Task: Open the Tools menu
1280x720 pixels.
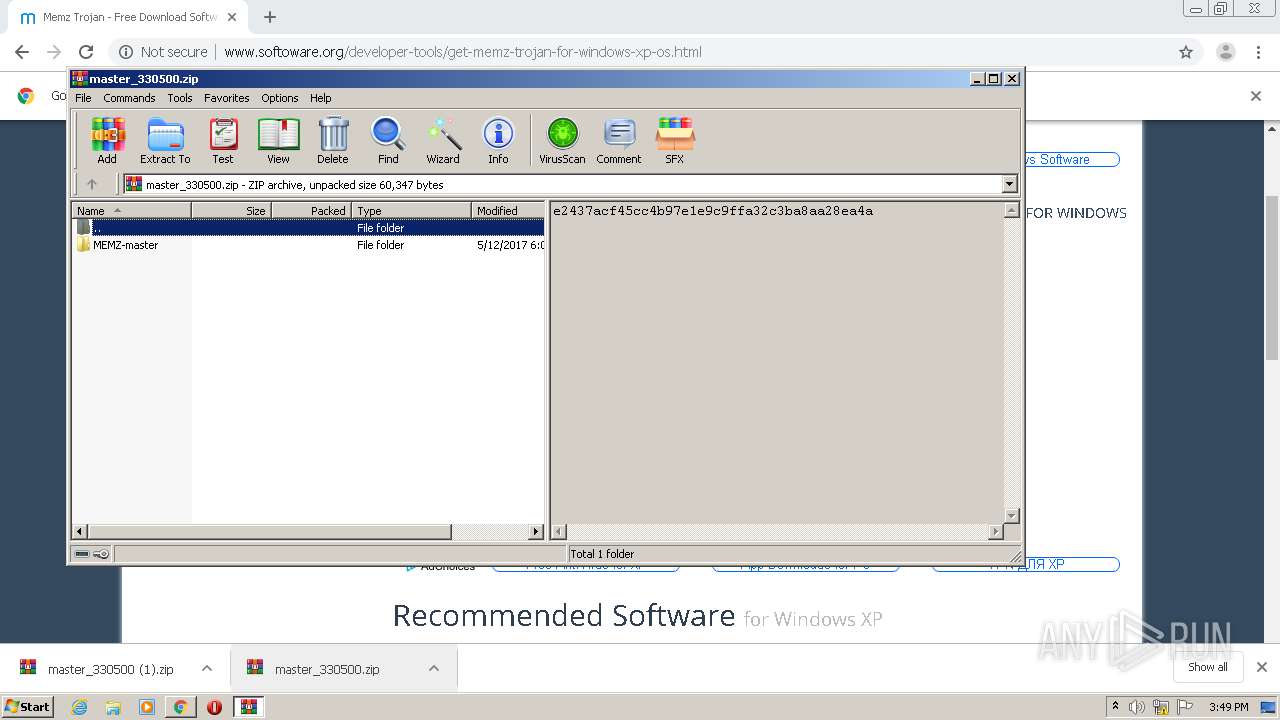Action: click(x=180, y=98)
